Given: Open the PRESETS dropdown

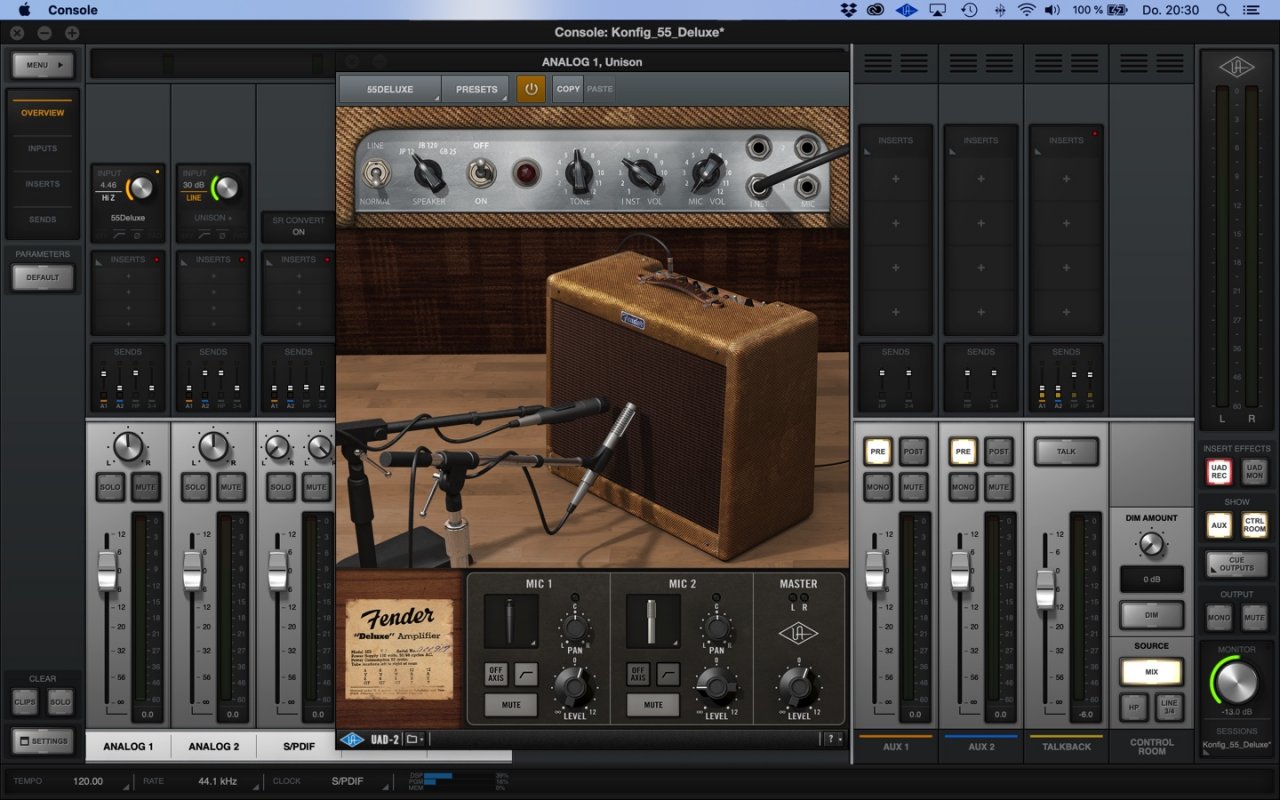Looking at the screenshot, I should [476, 89].
